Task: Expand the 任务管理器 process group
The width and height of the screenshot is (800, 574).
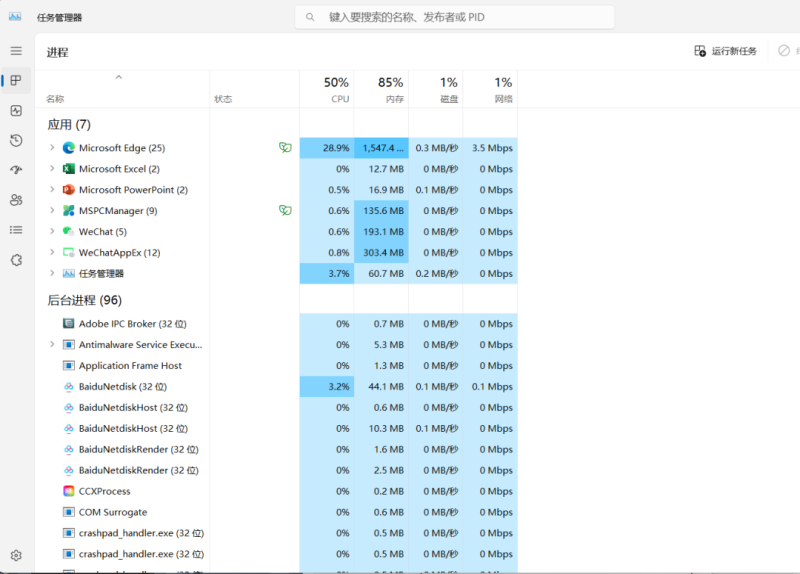Action: 52,273
